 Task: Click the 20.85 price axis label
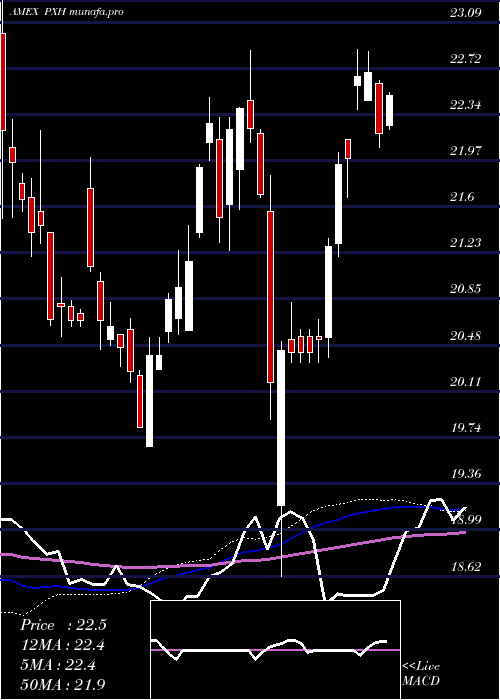pyautogui.click(x=466, y=289)
